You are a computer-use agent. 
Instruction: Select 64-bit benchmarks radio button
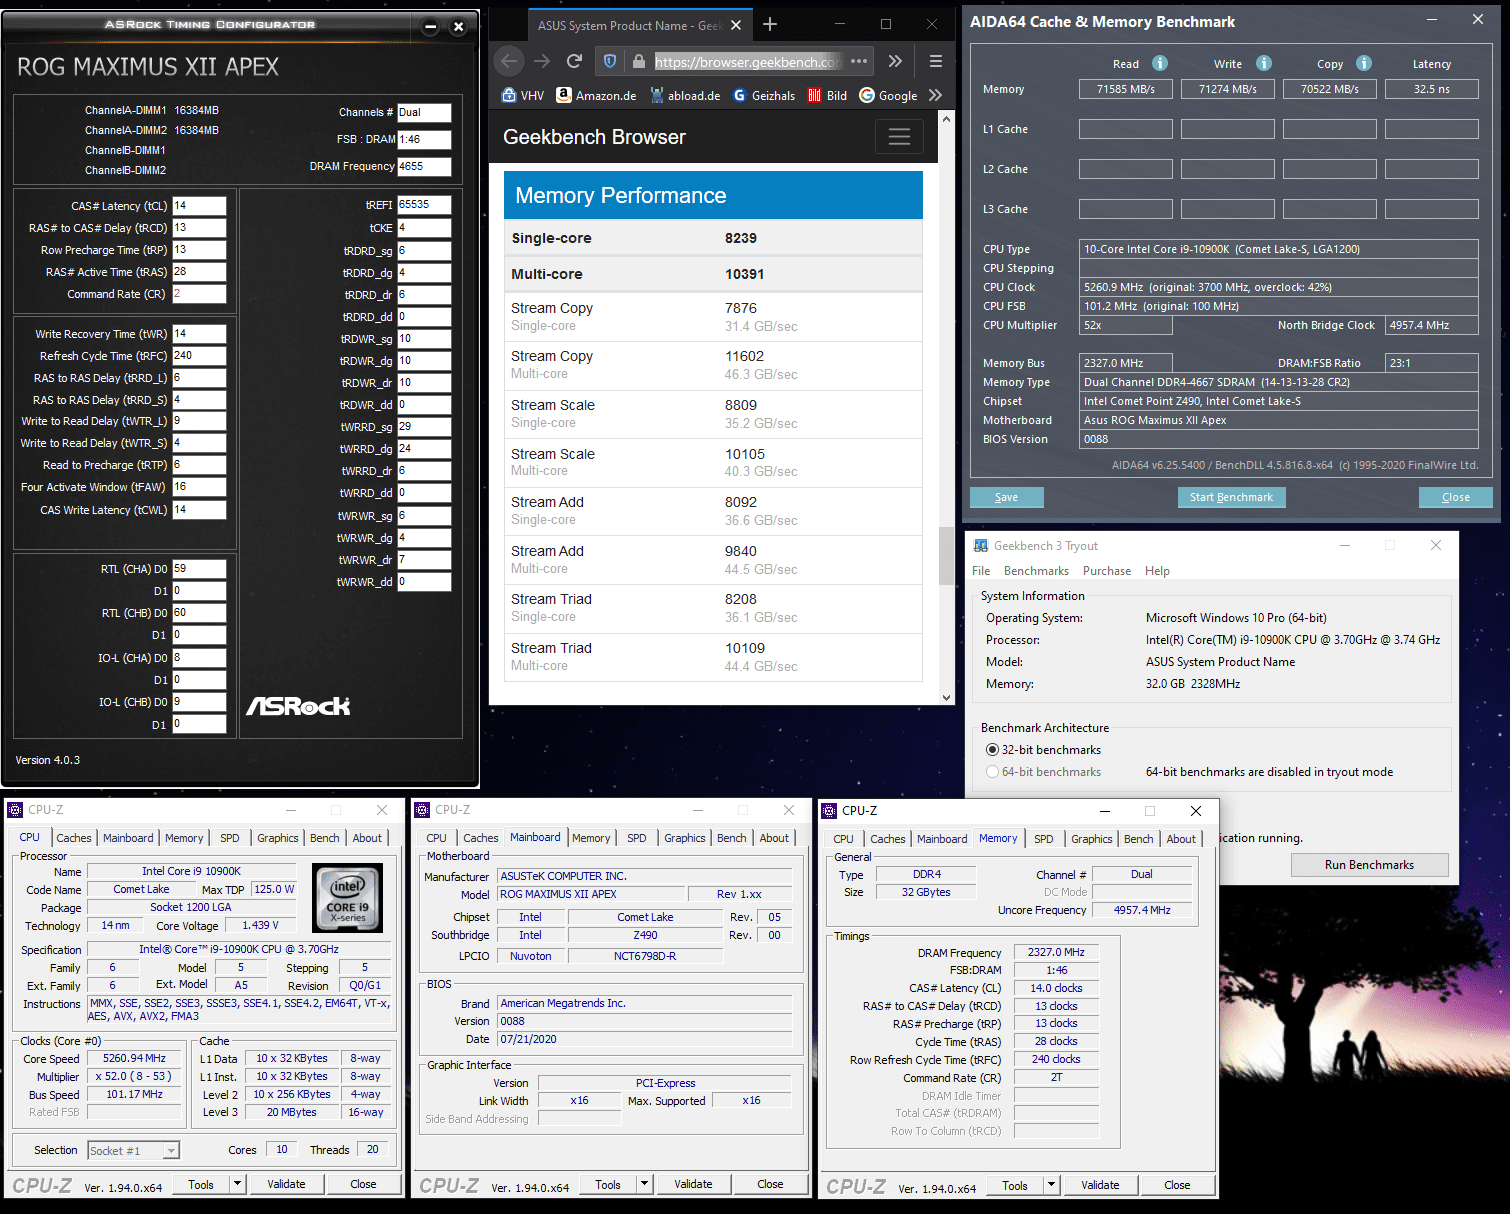click(x=992, y=772)
